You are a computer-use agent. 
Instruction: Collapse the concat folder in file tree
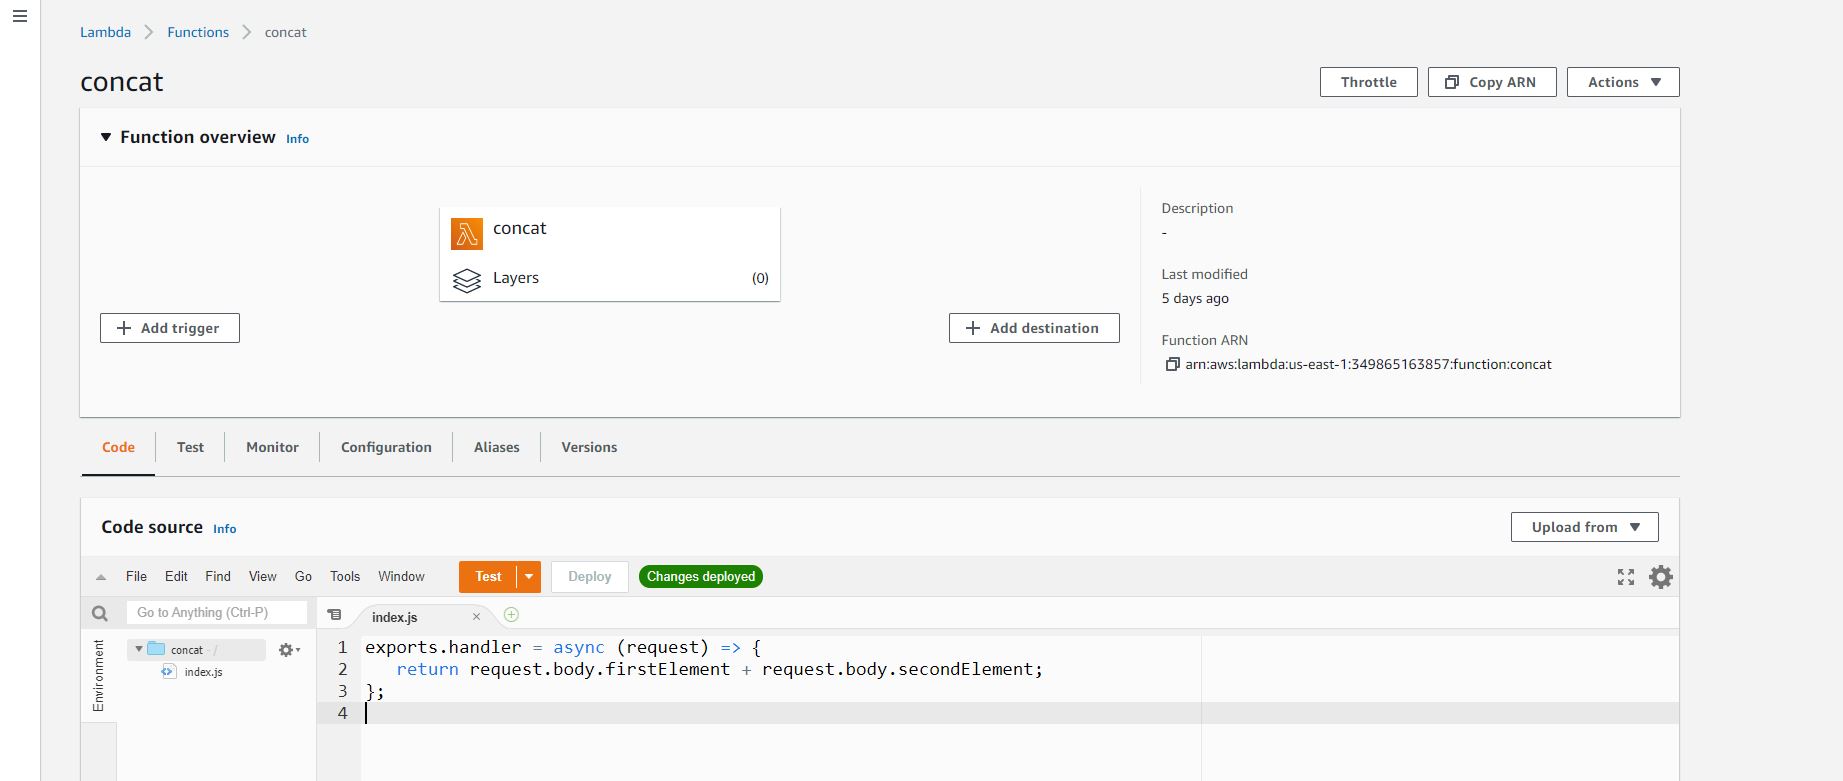(138, 649)
